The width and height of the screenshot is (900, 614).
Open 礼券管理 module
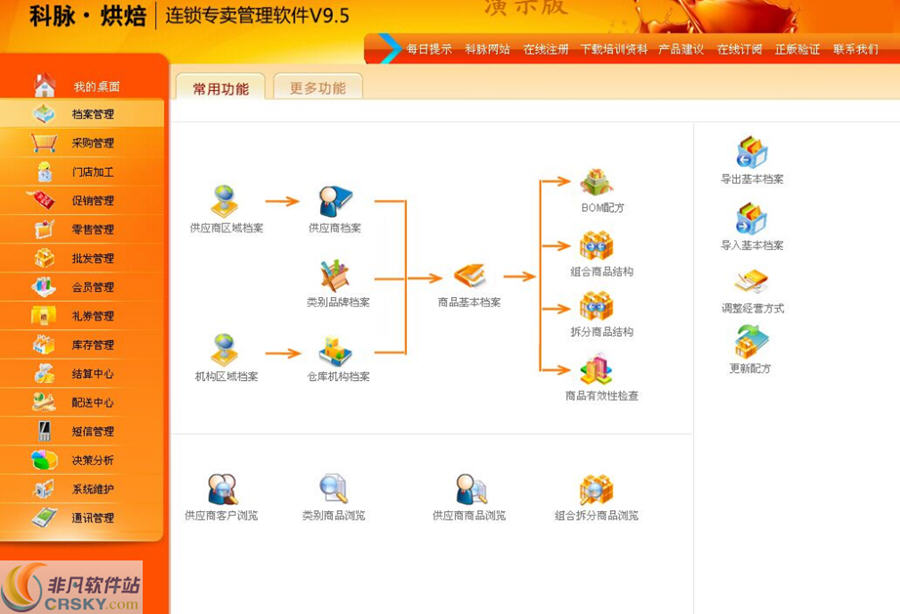(82, 316)
